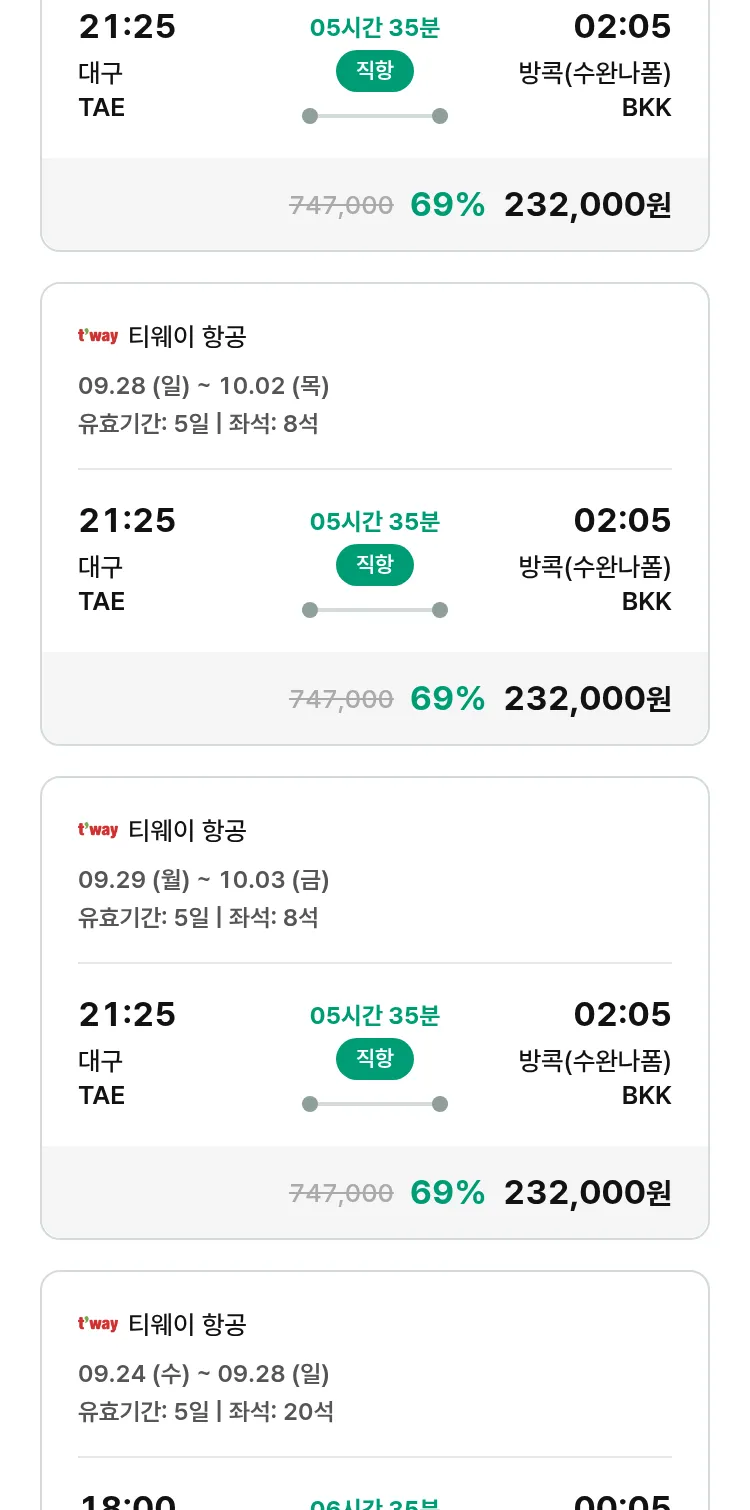Select the 232,000원 price on the topmost card
This screenshot has height=1510, width=750.
587,204
